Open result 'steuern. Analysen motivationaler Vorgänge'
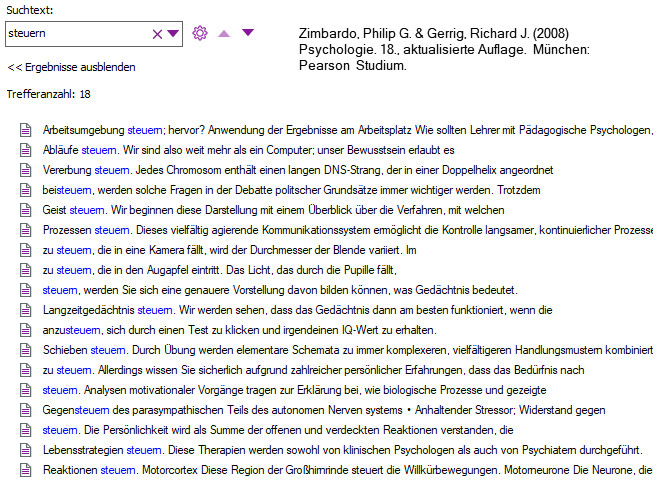Screen dimensions: 668x482 click(294, 390)
